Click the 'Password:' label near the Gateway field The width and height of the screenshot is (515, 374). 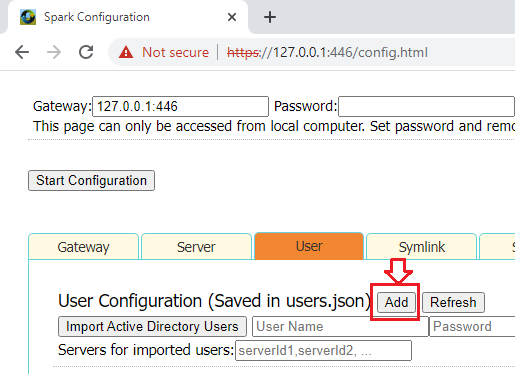[305, 106]
